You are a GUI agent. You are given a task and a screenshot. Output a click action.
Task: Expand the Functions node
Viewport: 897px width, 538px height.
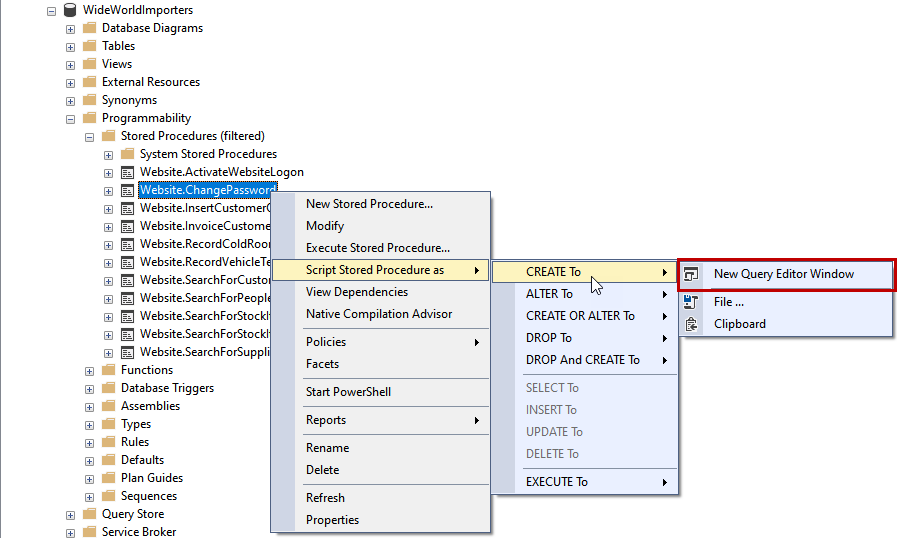89,371
